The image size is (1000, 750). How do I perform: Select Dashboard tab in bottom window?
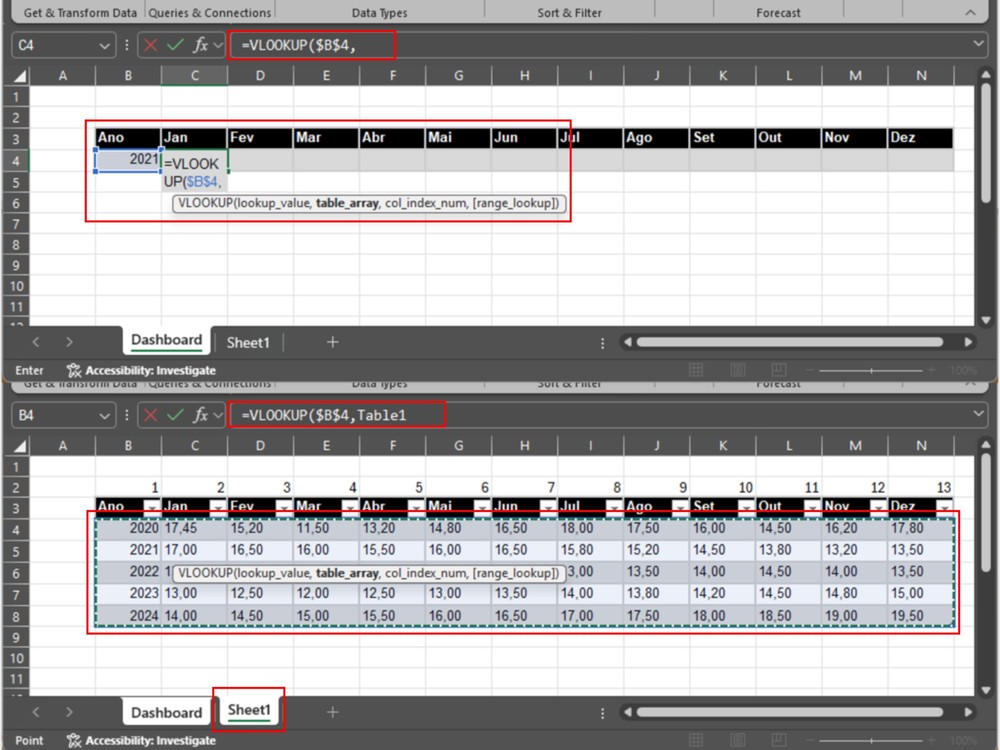click(x=166, y=712)
